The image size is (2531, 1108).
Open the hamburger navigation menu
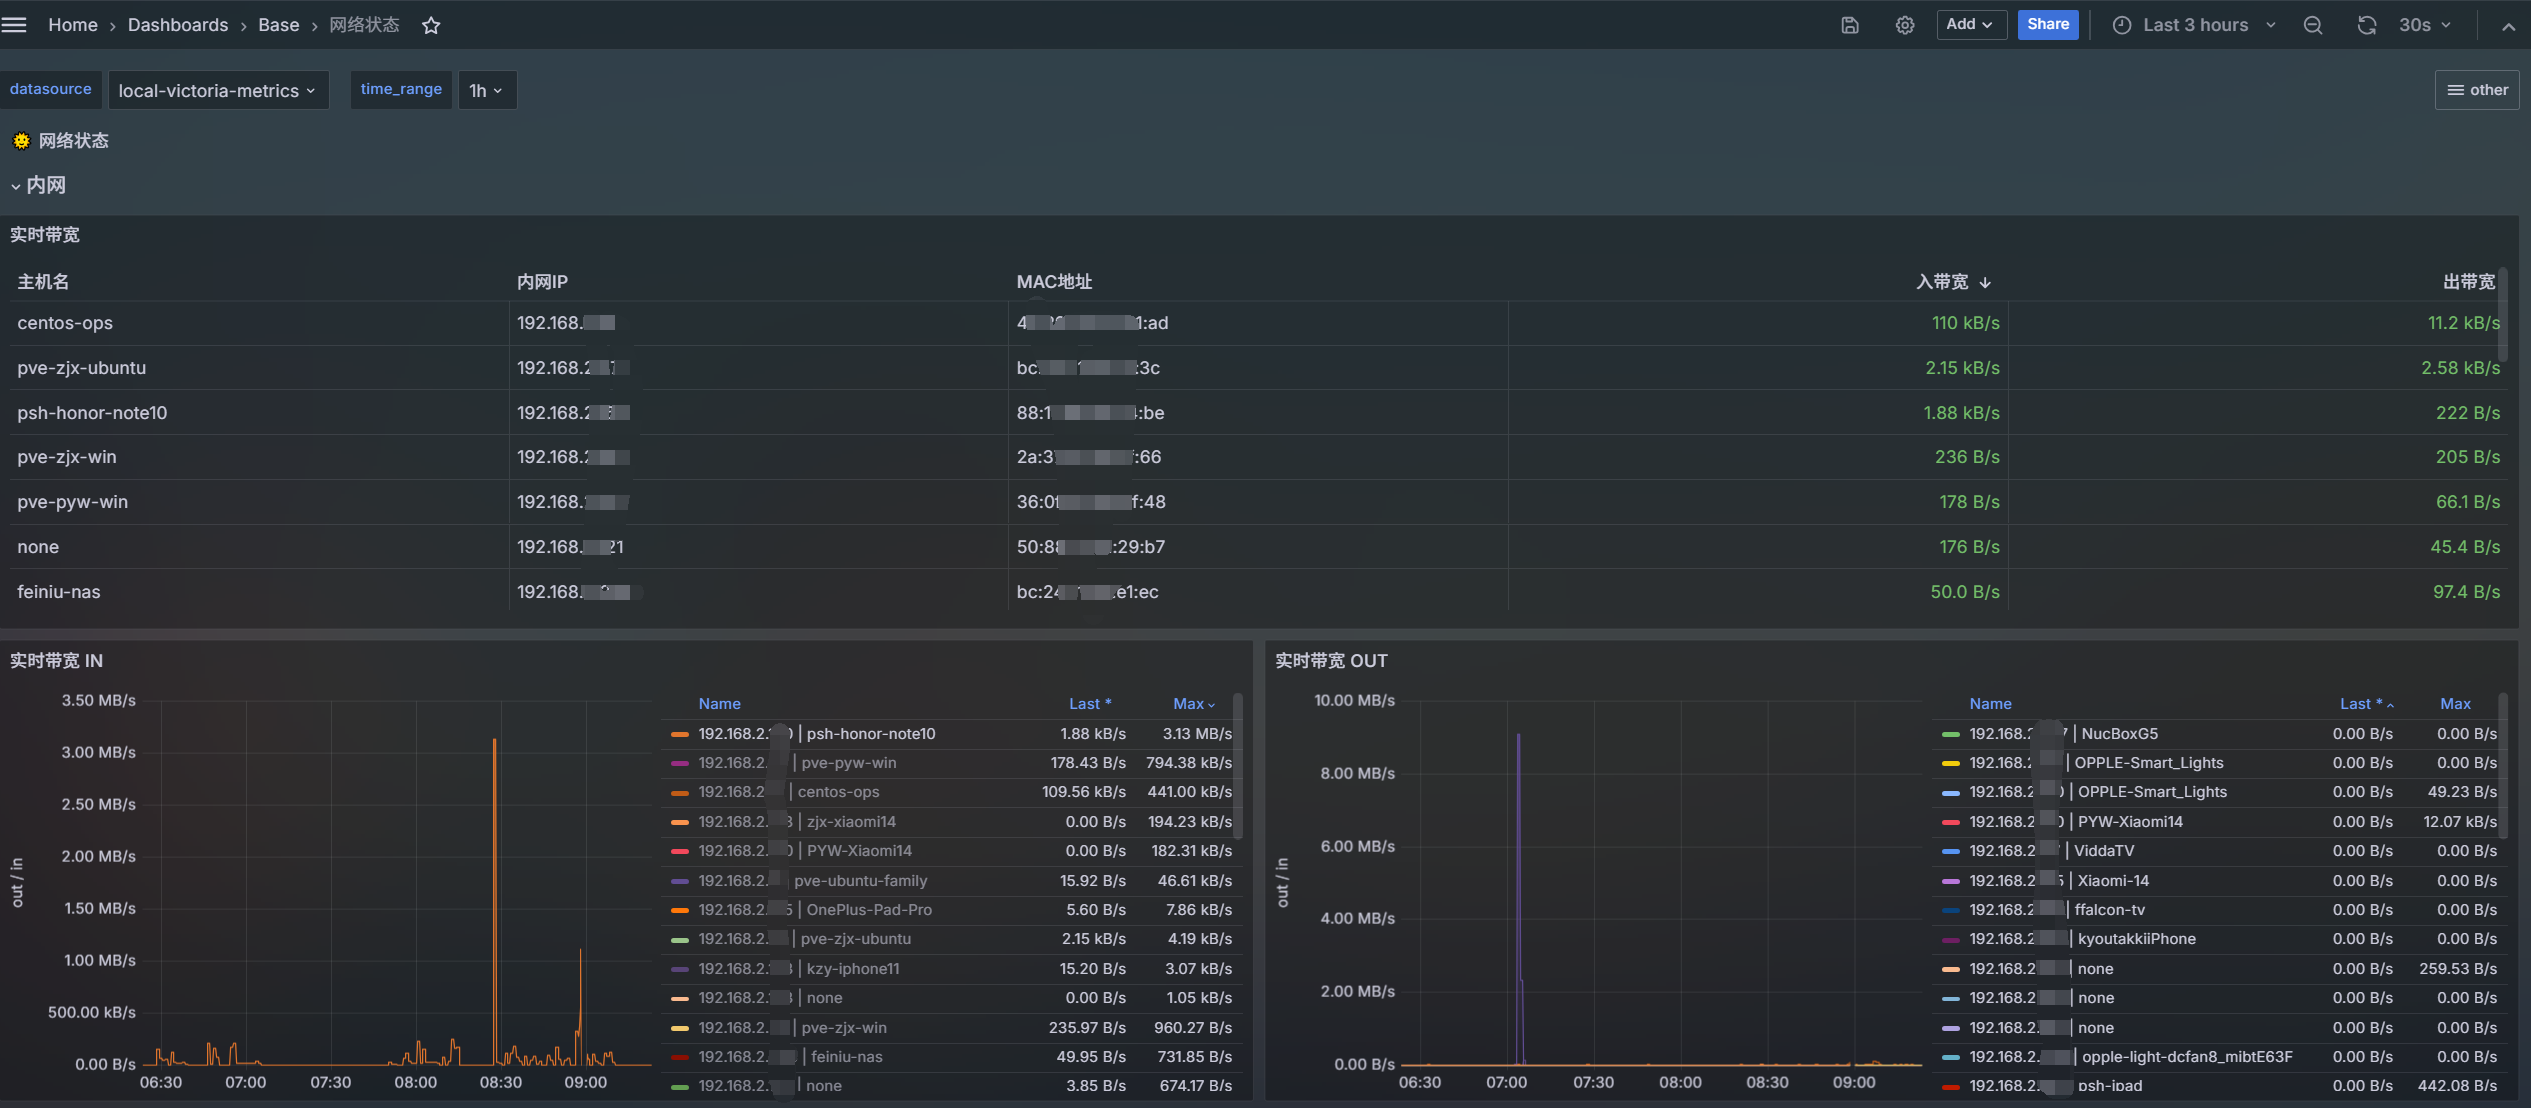(x=14, y=25)
